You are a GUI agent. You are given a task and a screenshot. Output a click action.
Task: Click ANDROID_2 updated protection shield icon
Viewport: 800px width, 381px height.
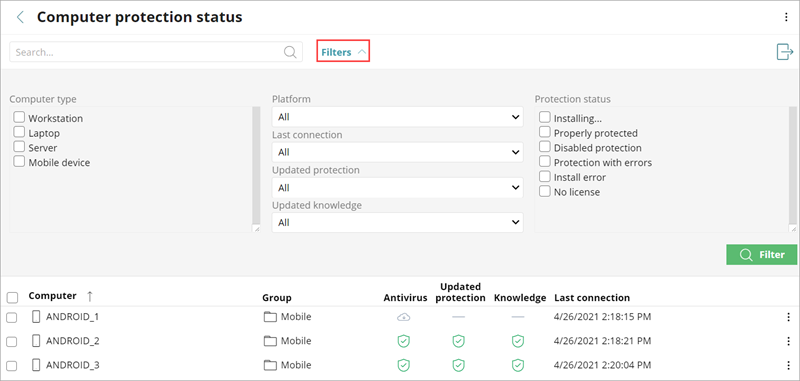pyautogui.click(x=458, y=341)
